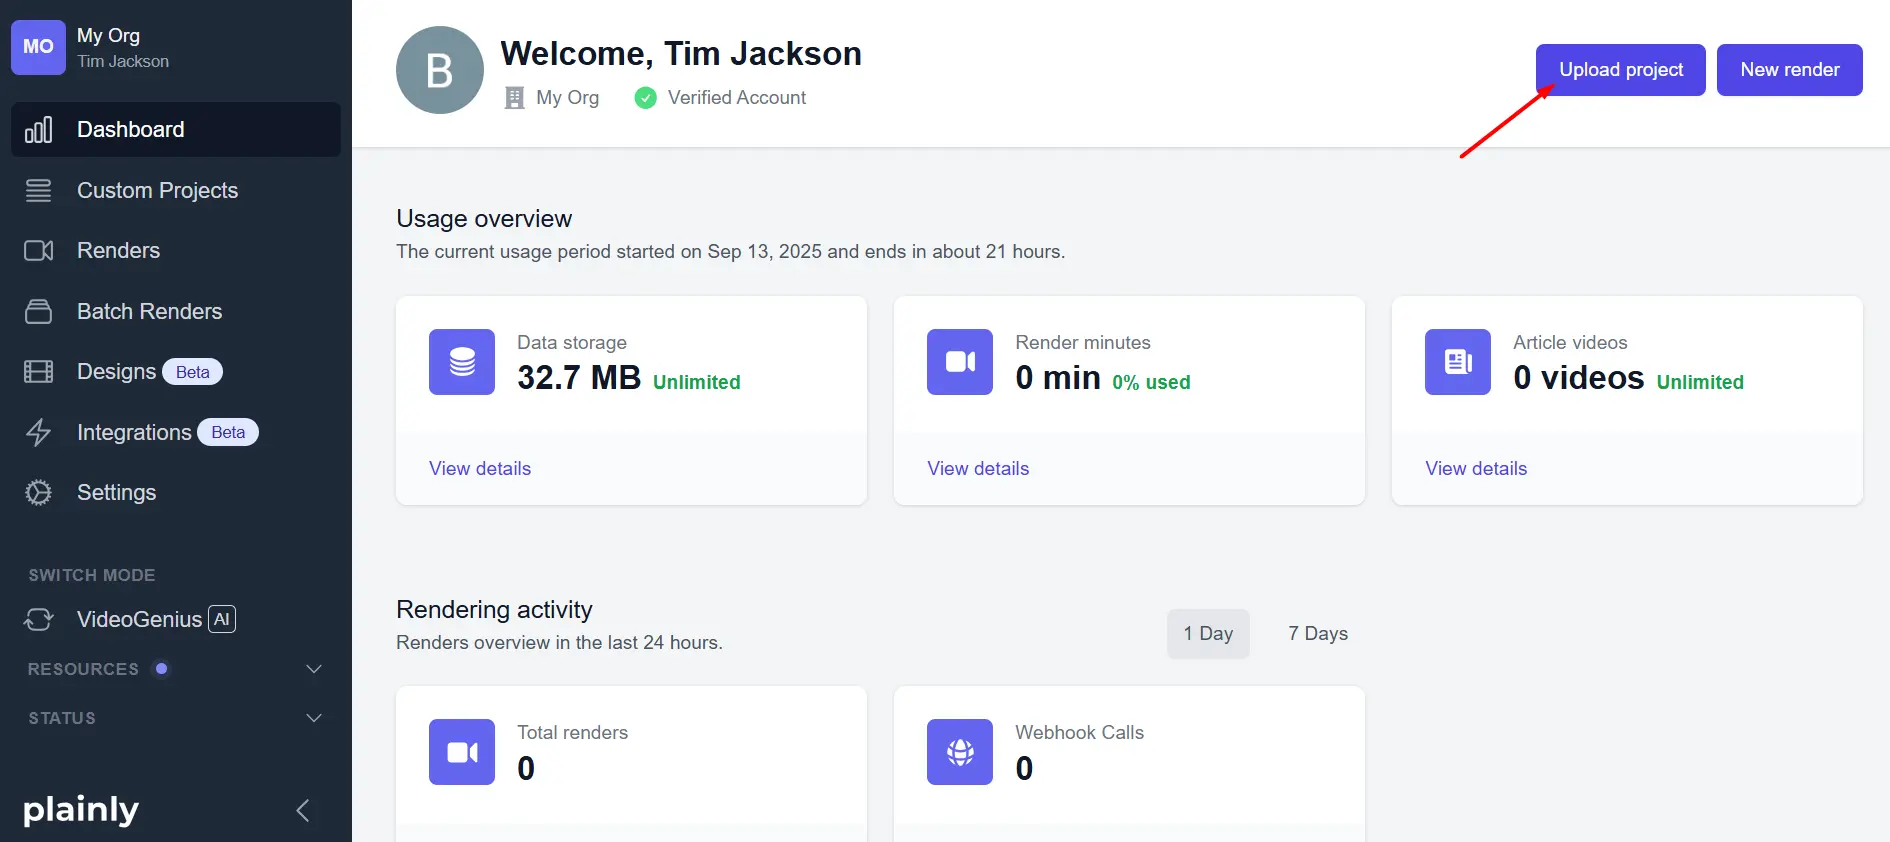Switch mode to VideoGenius
The width and height of the screenshot is (1890, 842).
pos(139,620)
